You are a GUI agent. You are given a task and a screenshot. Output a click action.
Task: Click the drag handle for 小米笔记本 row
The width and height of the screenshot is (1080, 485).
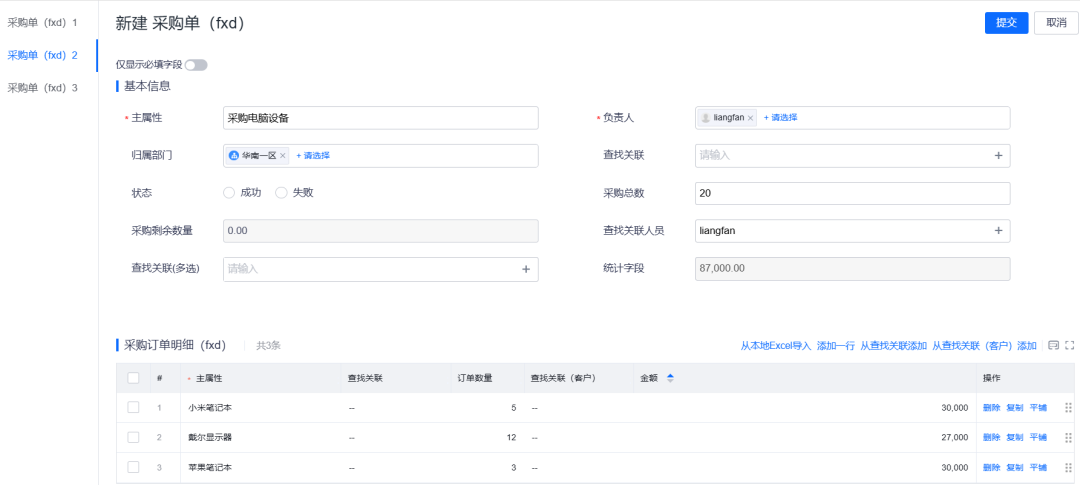tap(1068, 408)
